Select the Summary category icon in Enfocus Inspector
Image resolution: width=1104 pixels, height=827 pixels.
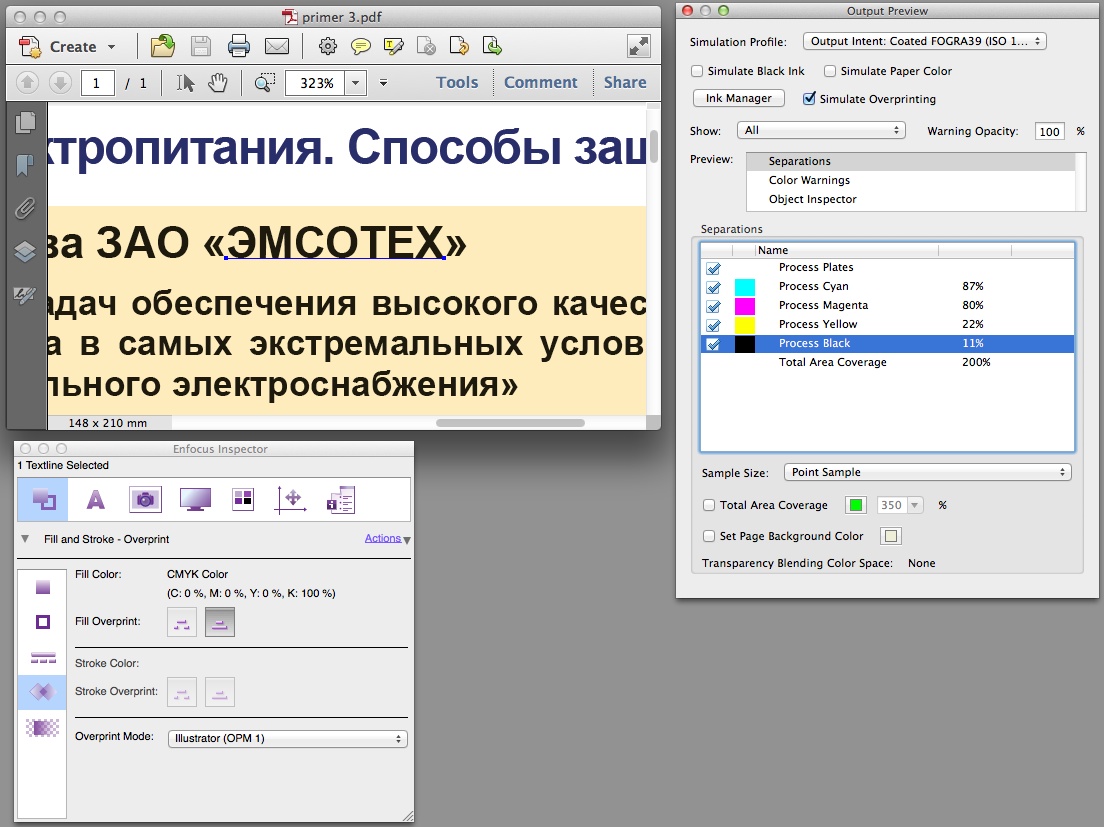point(341,500)
